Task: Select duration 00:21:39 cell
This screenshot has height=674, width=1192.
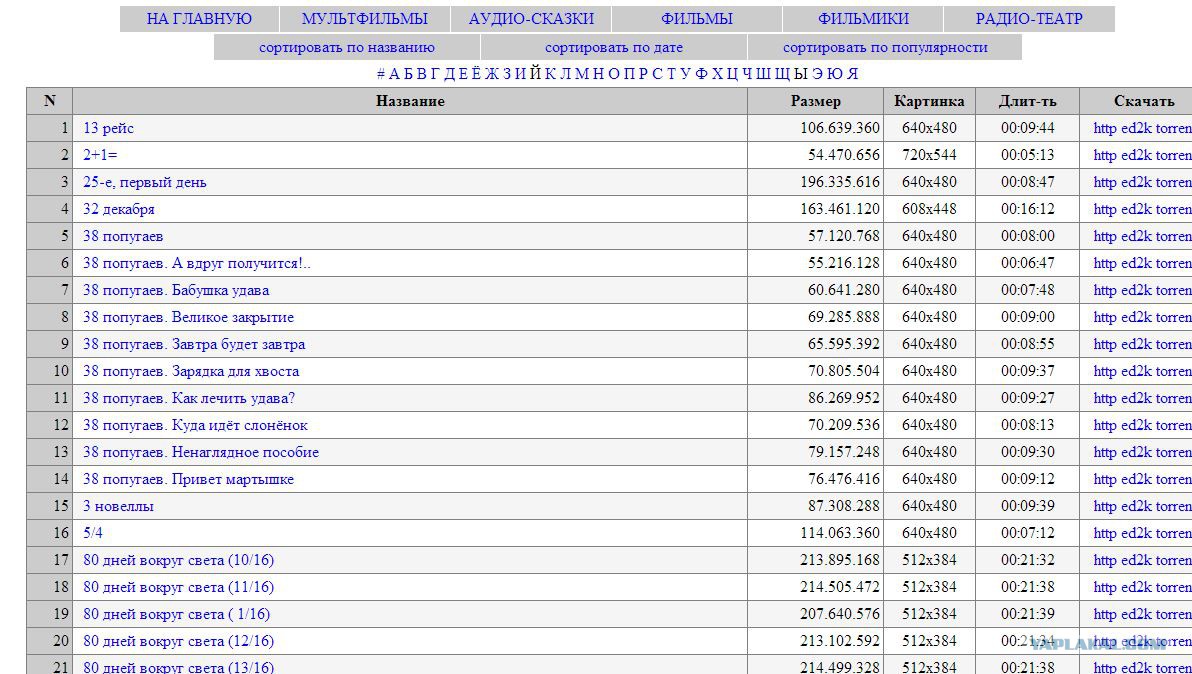Action: pos(1028,614)
